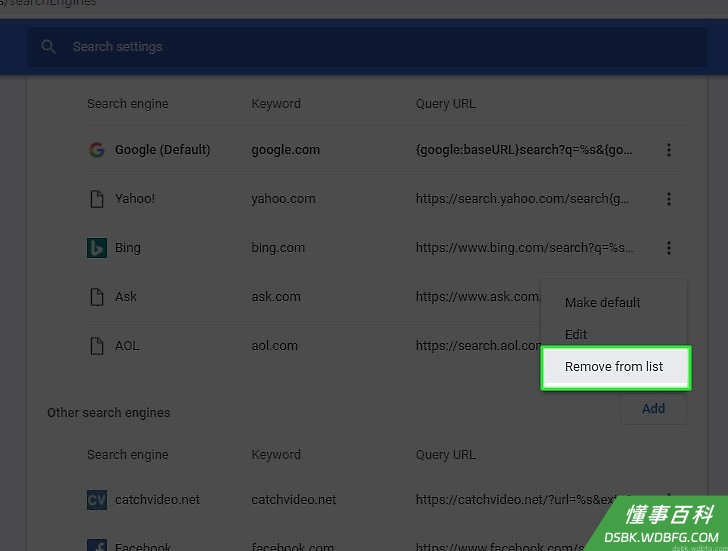Click the lower Query URL header under Other
This screenshot has width=728, height=551.
coord(446,455)
